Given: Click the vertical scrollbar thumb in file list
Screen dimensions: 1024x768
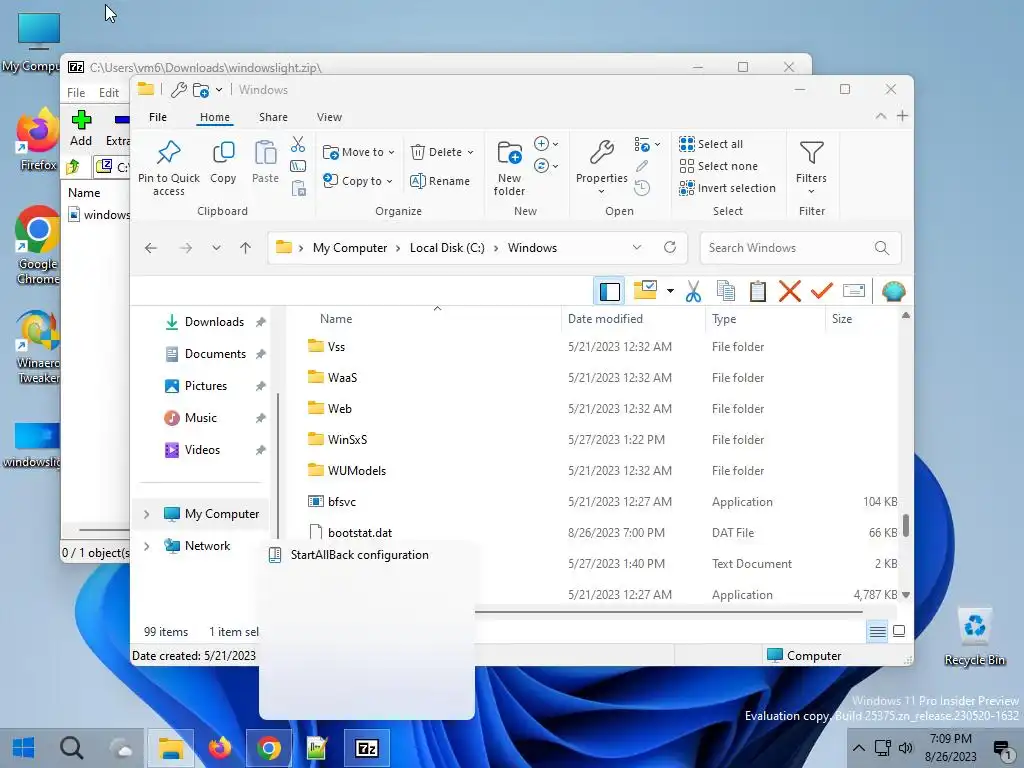Looking at the screenshot, I should click(906, 526).
